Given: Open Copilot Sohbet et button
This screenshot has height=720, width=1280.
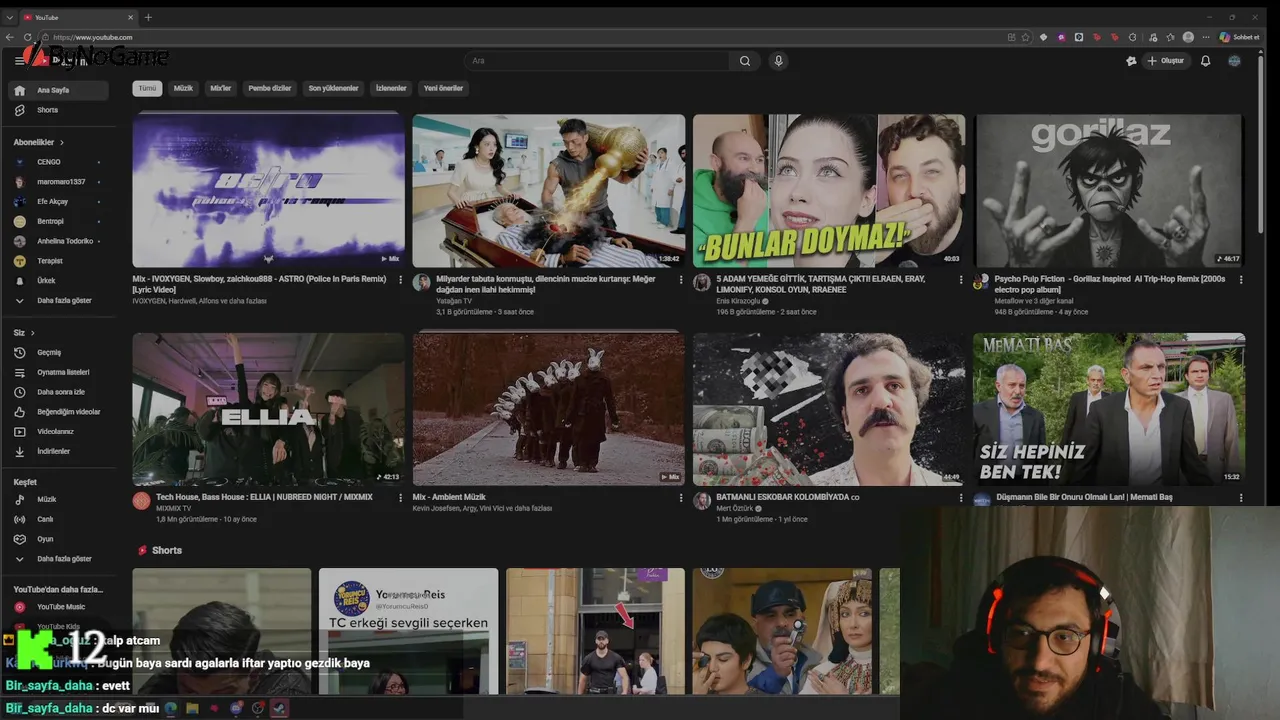Looking at the screenshot, I should coord(1239,37).
